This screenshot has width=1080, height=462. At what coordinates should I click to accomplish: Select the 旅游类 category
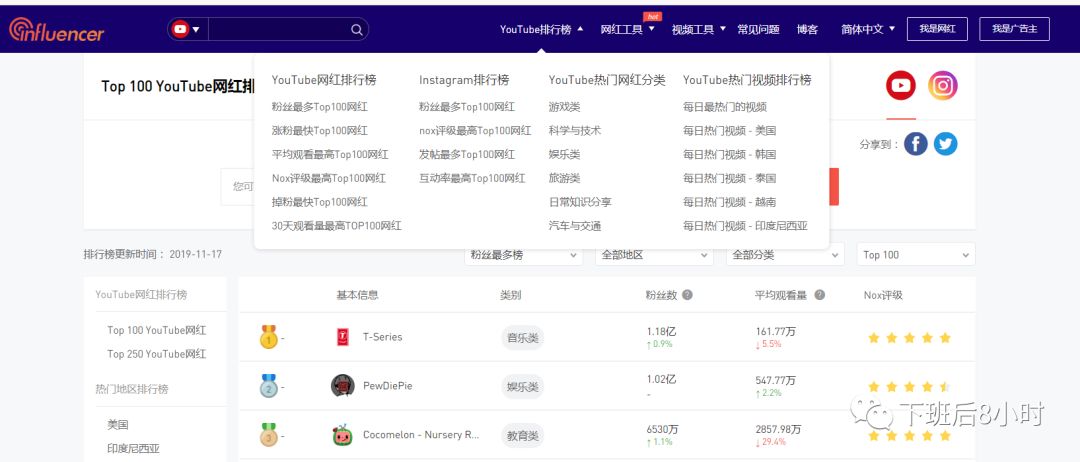pos(565,178)
